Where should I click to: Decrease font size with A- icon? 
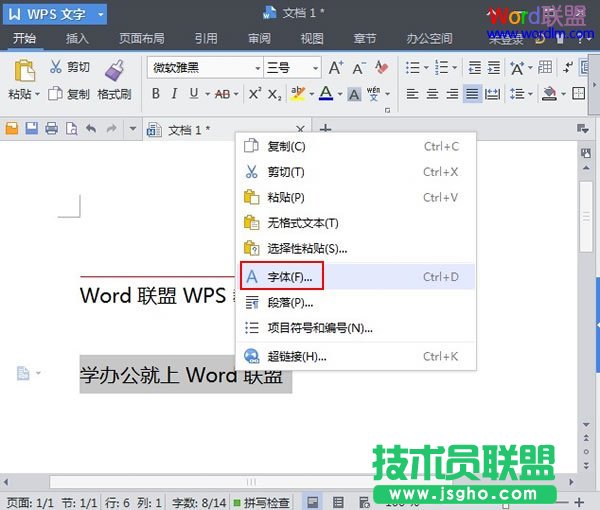(359, 68)
